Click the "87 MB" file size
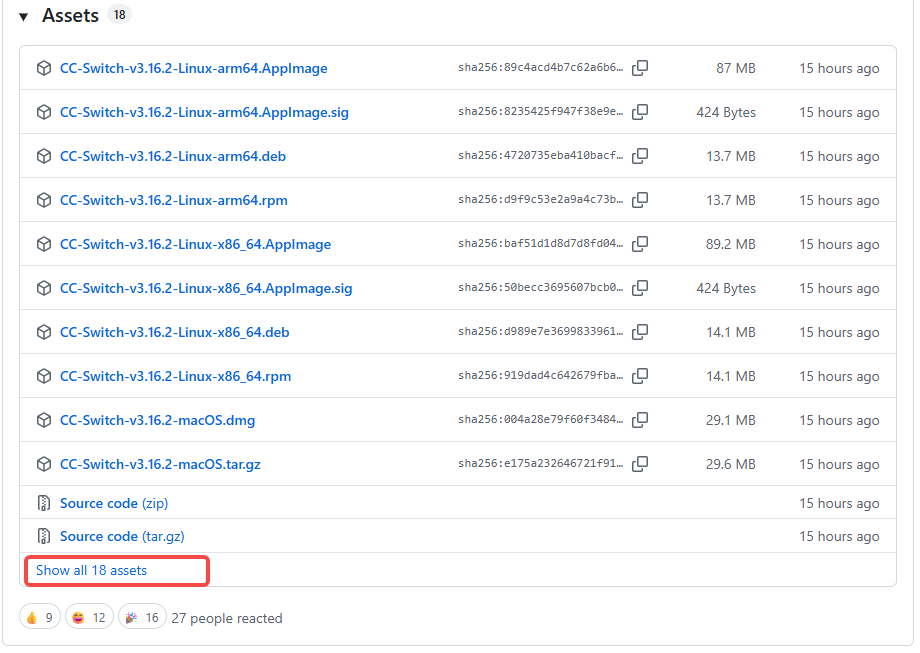 click(x=736, y=68)
